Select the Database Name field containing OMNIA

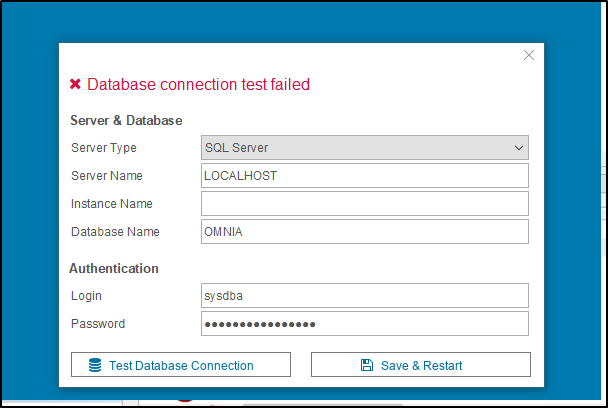364,232
